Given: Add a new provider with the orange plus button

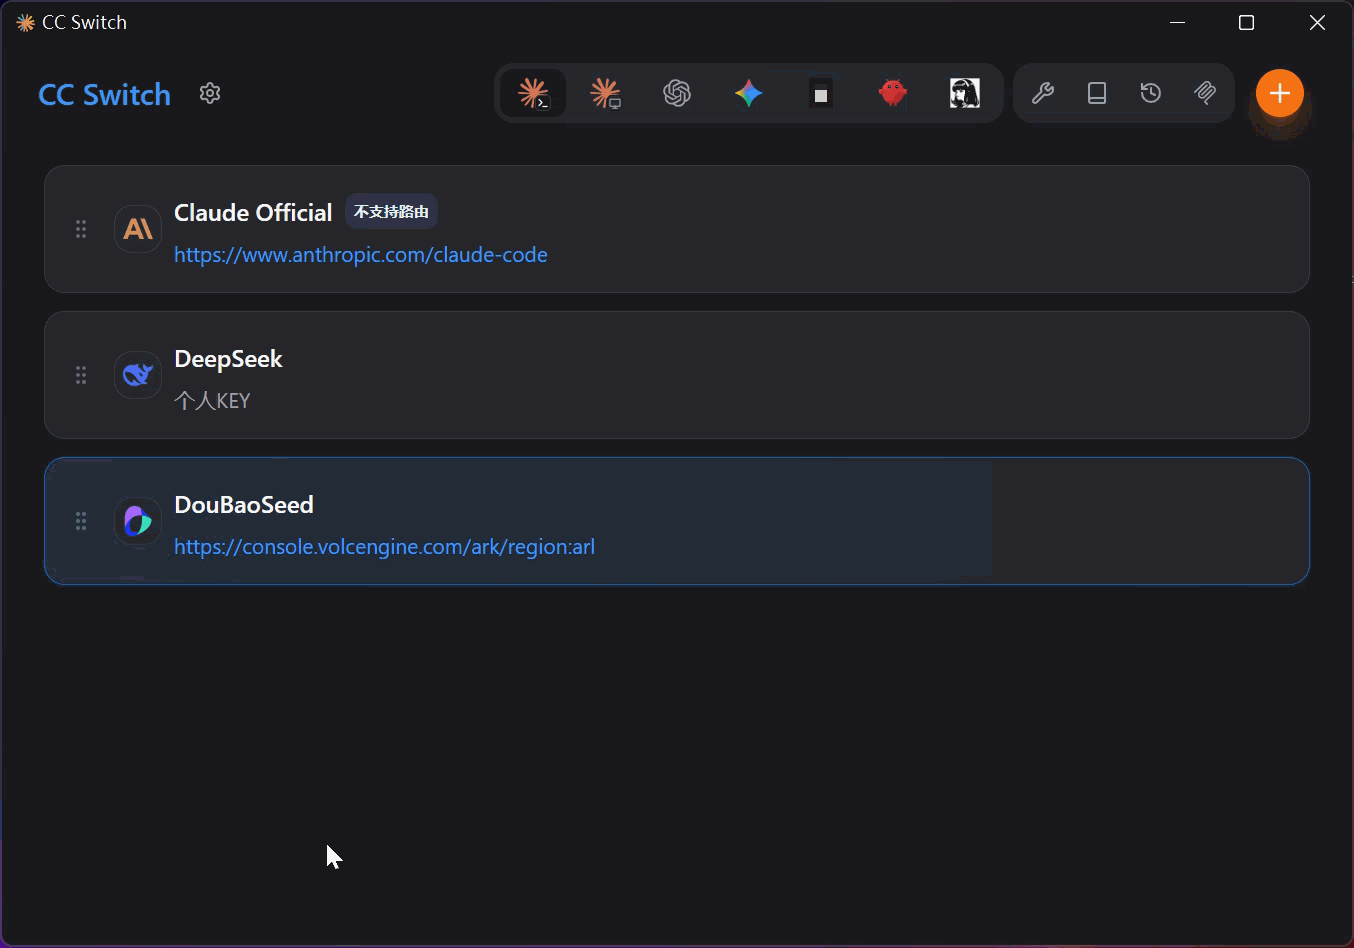Looking at the screenshot, I should (1280, 93).
